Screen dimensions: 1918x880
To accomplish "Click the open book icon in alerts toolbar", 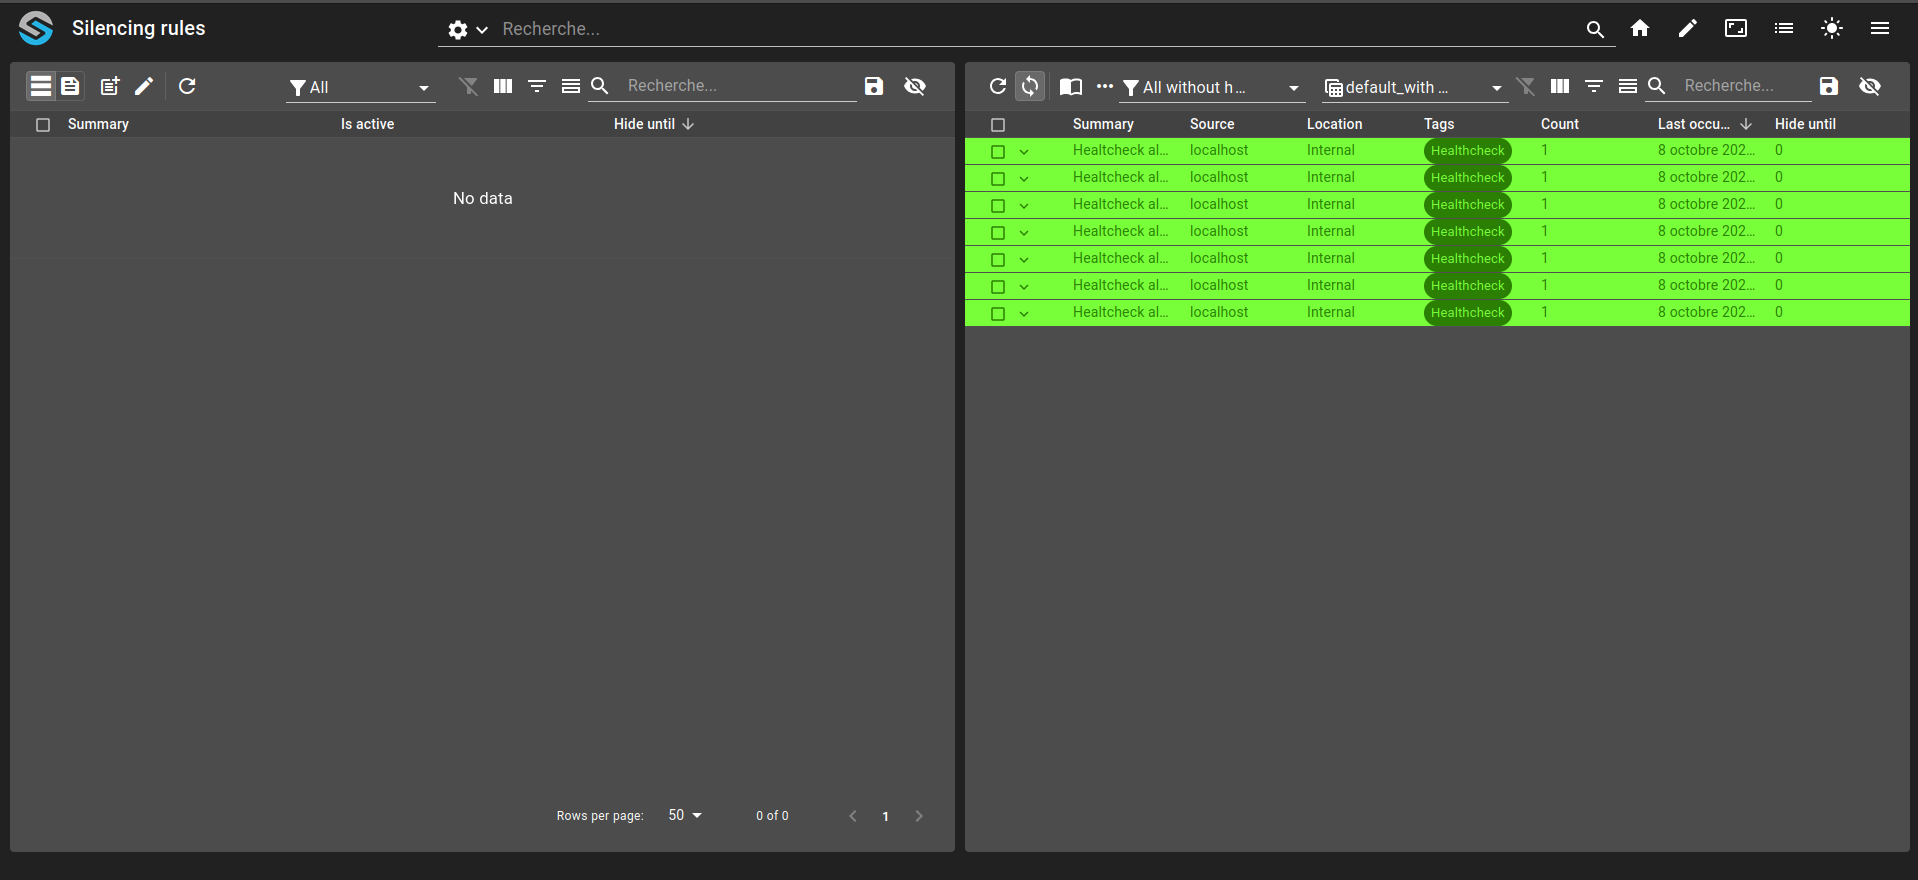I will (x=1071, y=86).
